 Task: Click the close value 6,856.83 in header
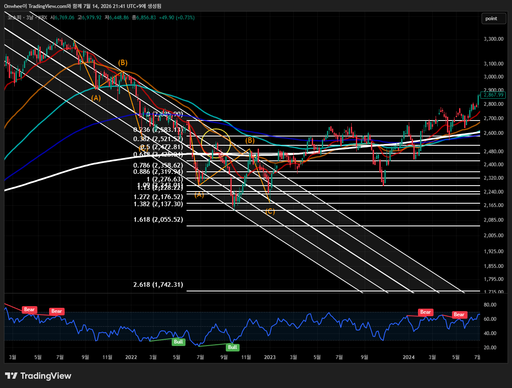coord(146,17)
